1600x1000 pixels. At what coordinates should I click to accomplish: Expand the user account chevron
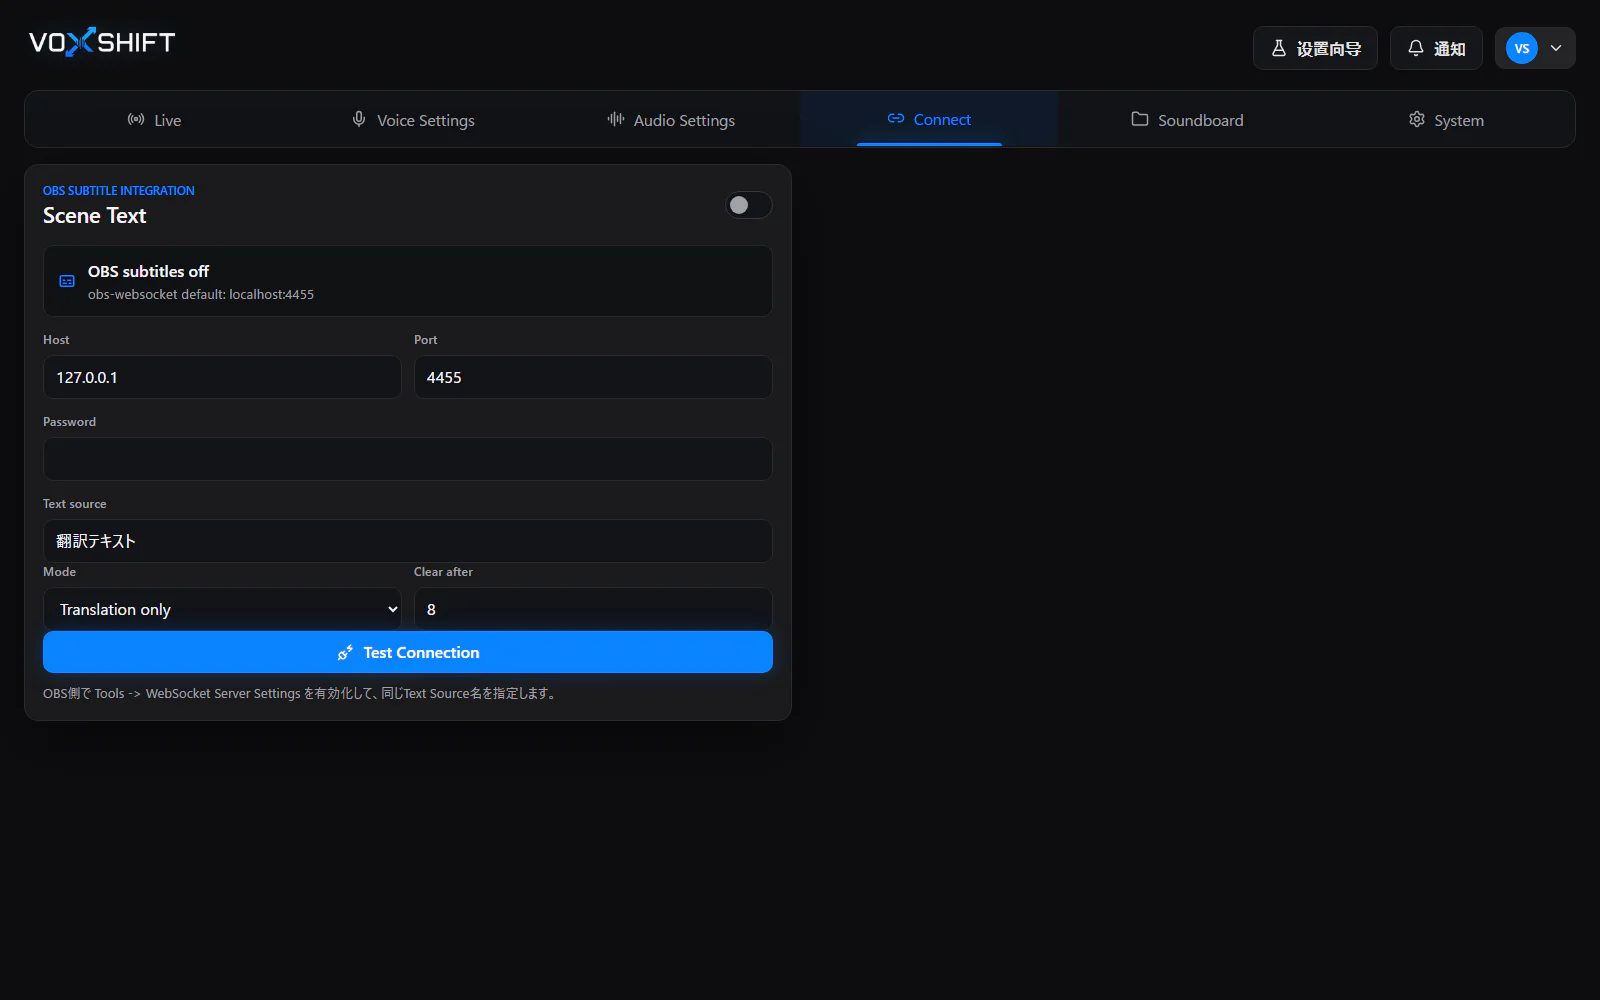point(1556,48)
